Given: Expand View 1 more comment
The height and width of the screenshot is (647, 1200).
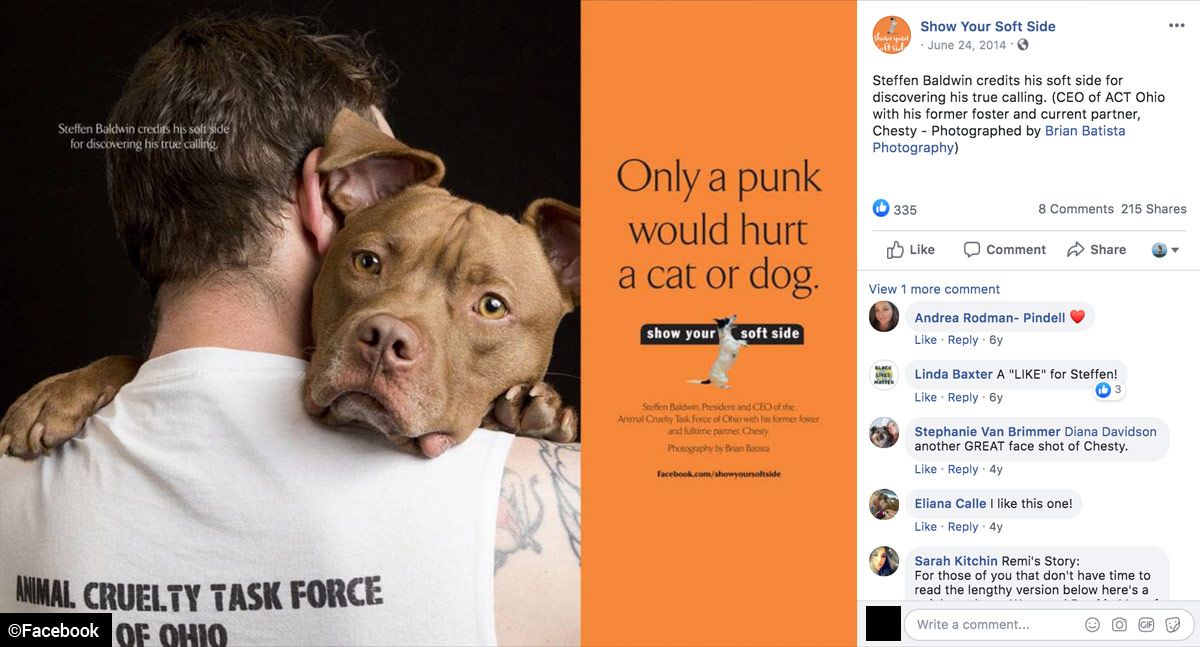Looking at the screenshot, I should pos(934,289).
